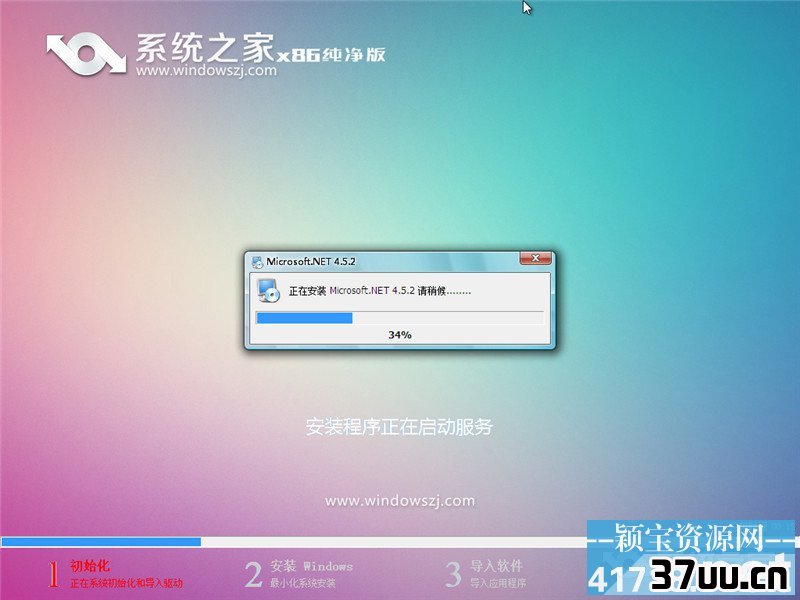Click the 34% progress text
The image size is (800, 600).
pyautogui.click(x=399, y=335)
